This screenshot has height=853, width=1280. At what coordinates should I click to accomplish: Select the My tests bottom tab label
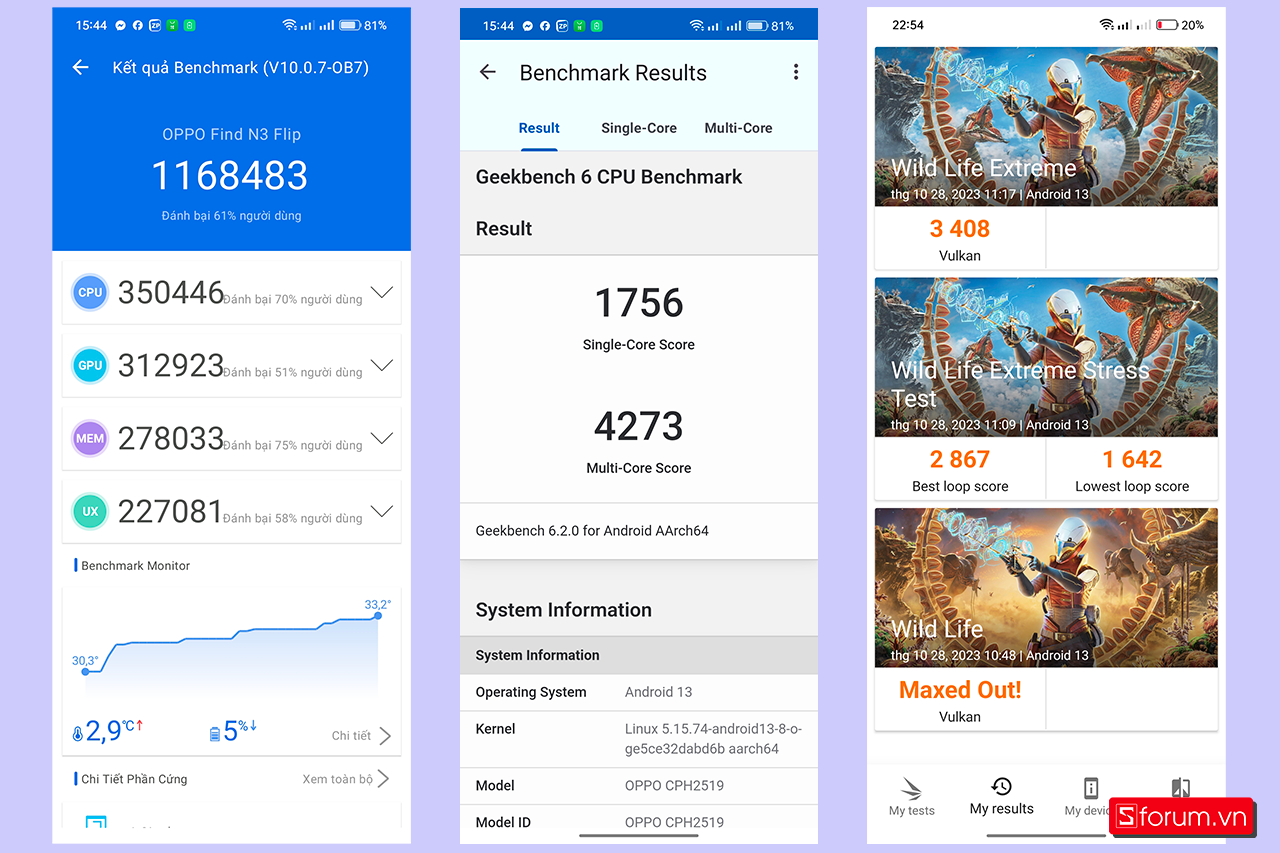click(912, 811)
